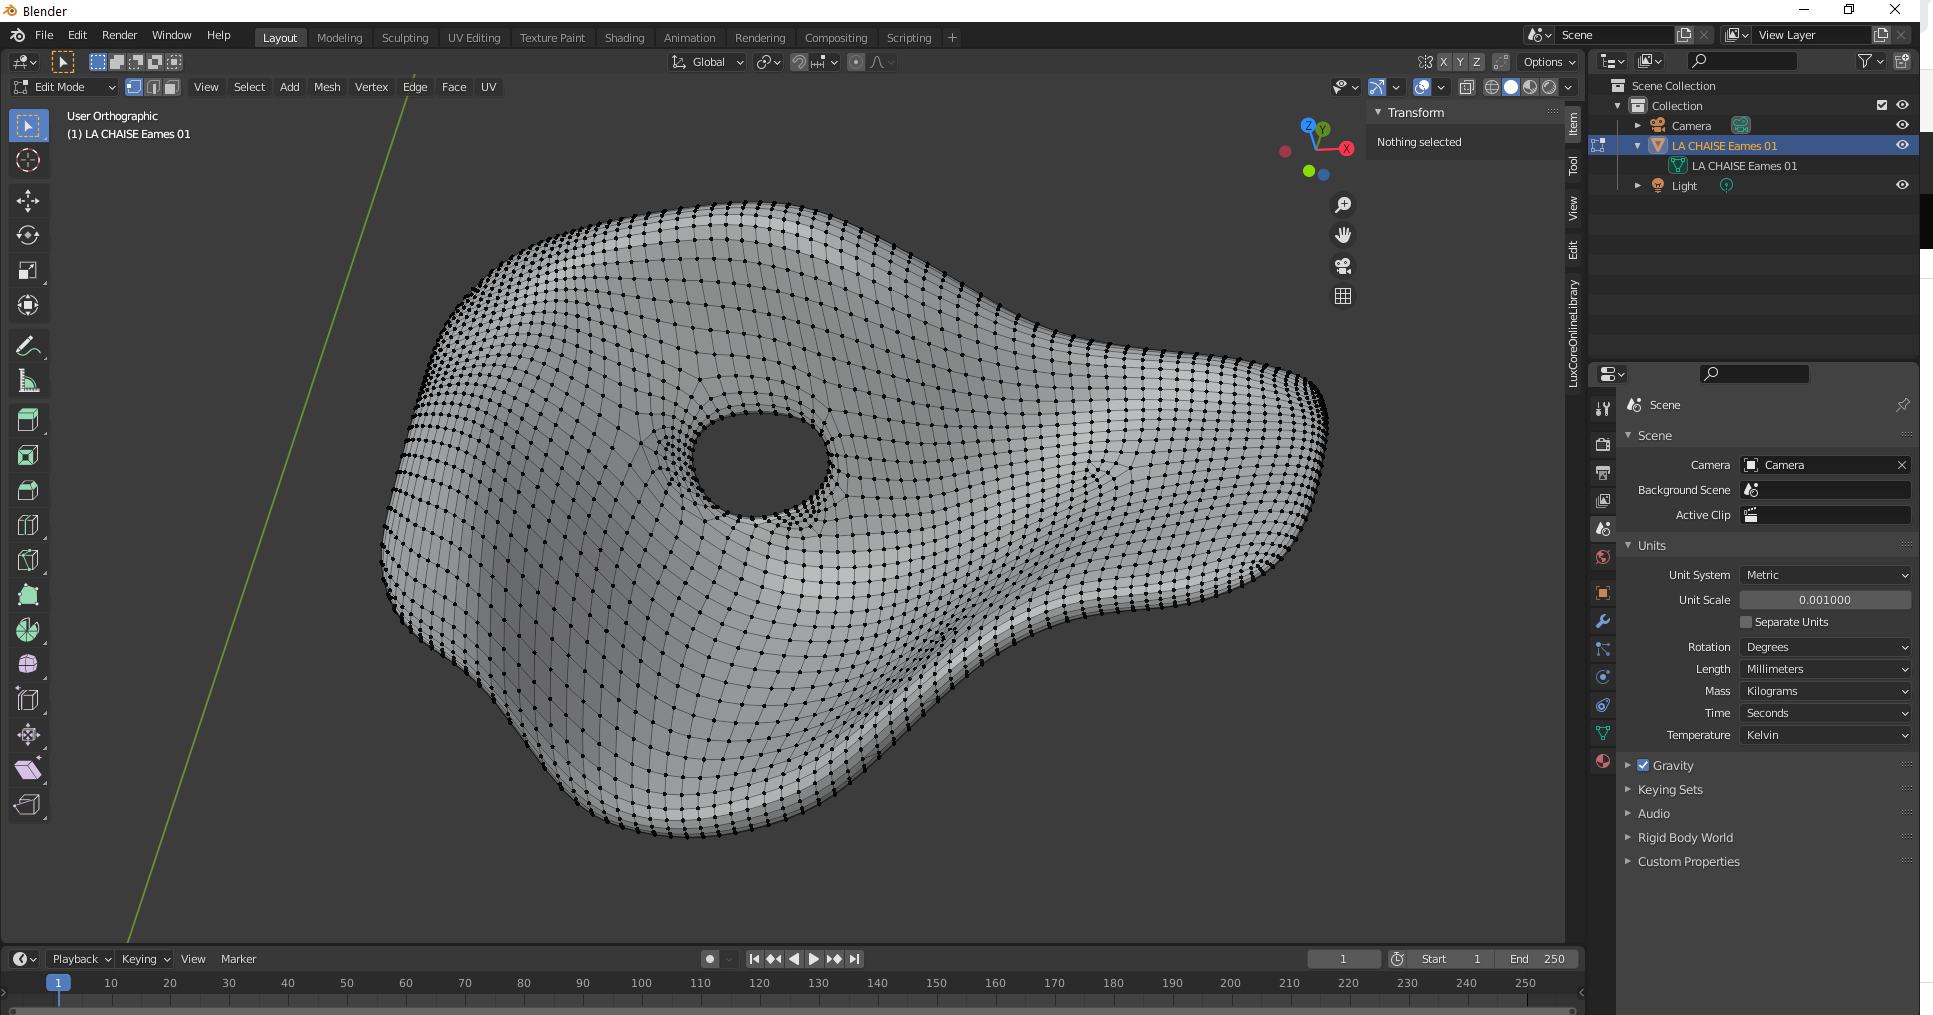Uncheck the Collection checkbox in the outliner
The width and height of the screenshot is (1933, 1015).
pyautogui.click(x=1881, y=105)
